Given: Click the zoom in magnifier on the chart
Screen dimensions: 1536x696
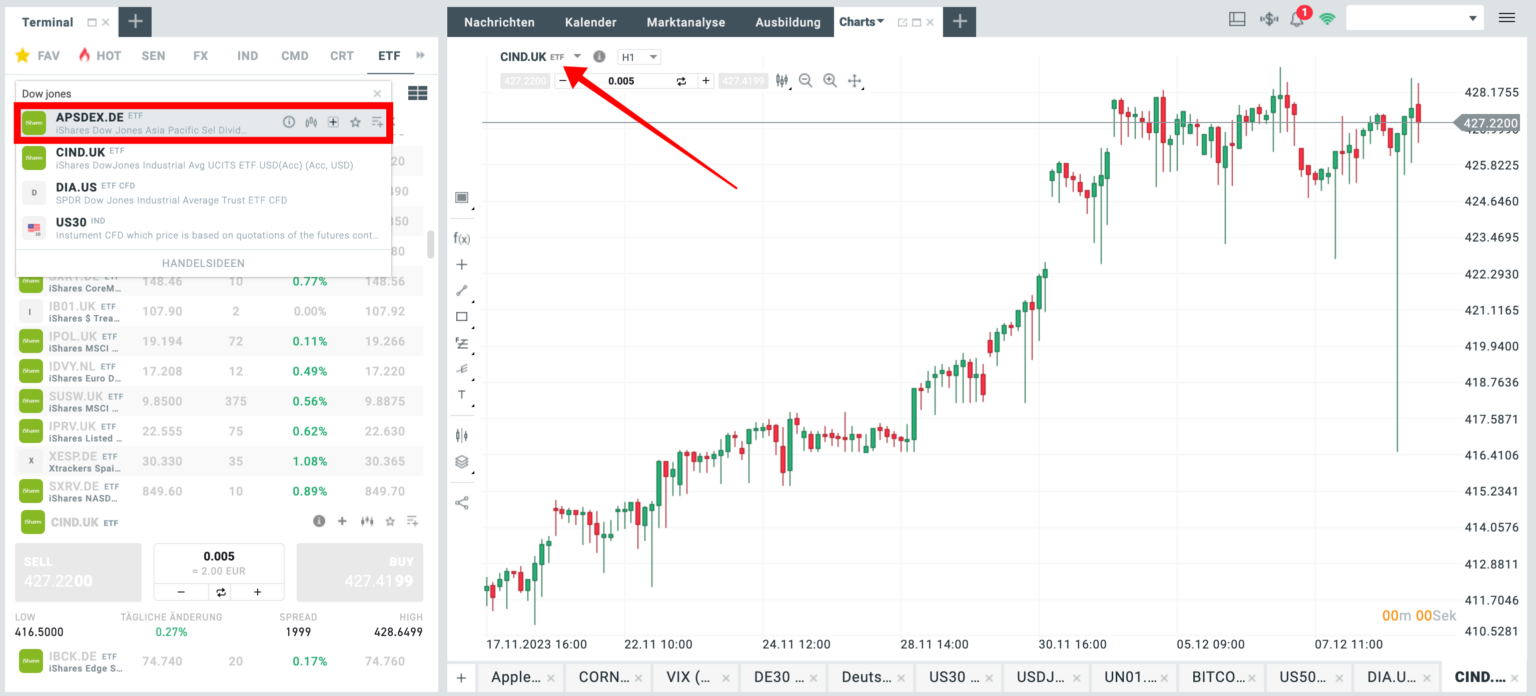Looking at the screenshot, I should pyautogui.click(x=830, y=81).
